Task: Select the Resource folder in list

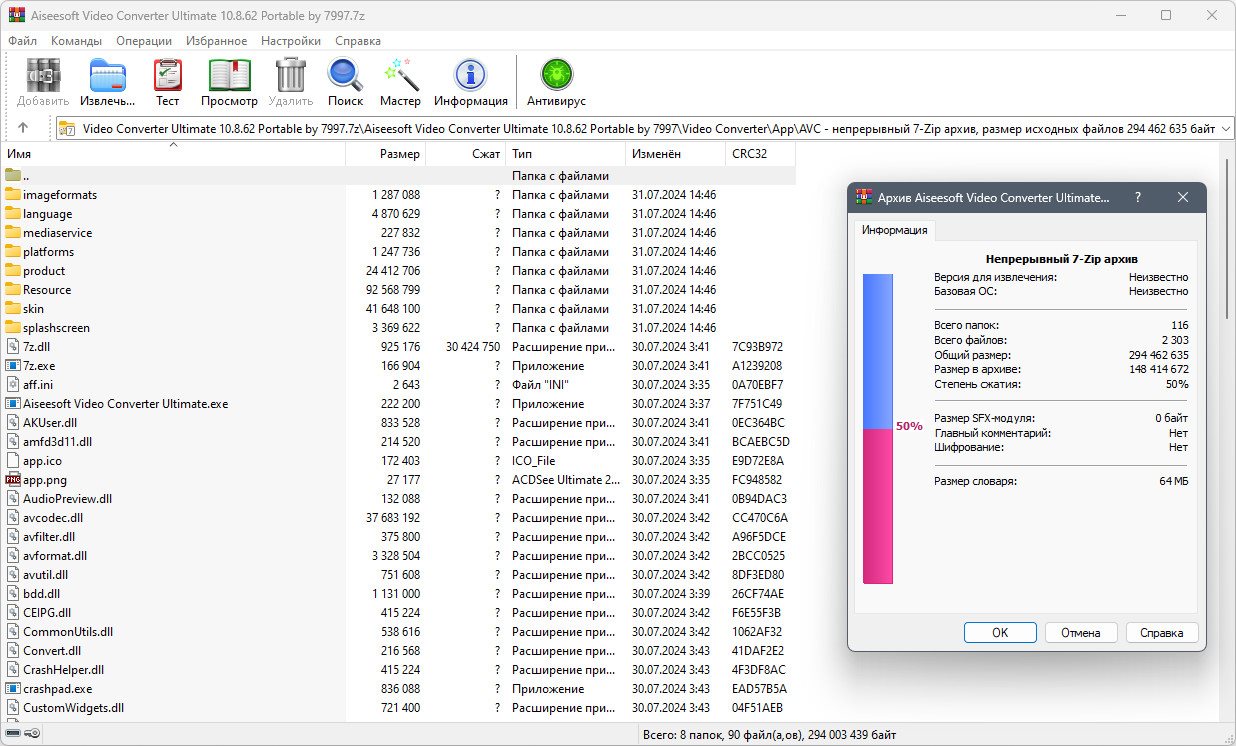Action: click(x=47, y=290)
